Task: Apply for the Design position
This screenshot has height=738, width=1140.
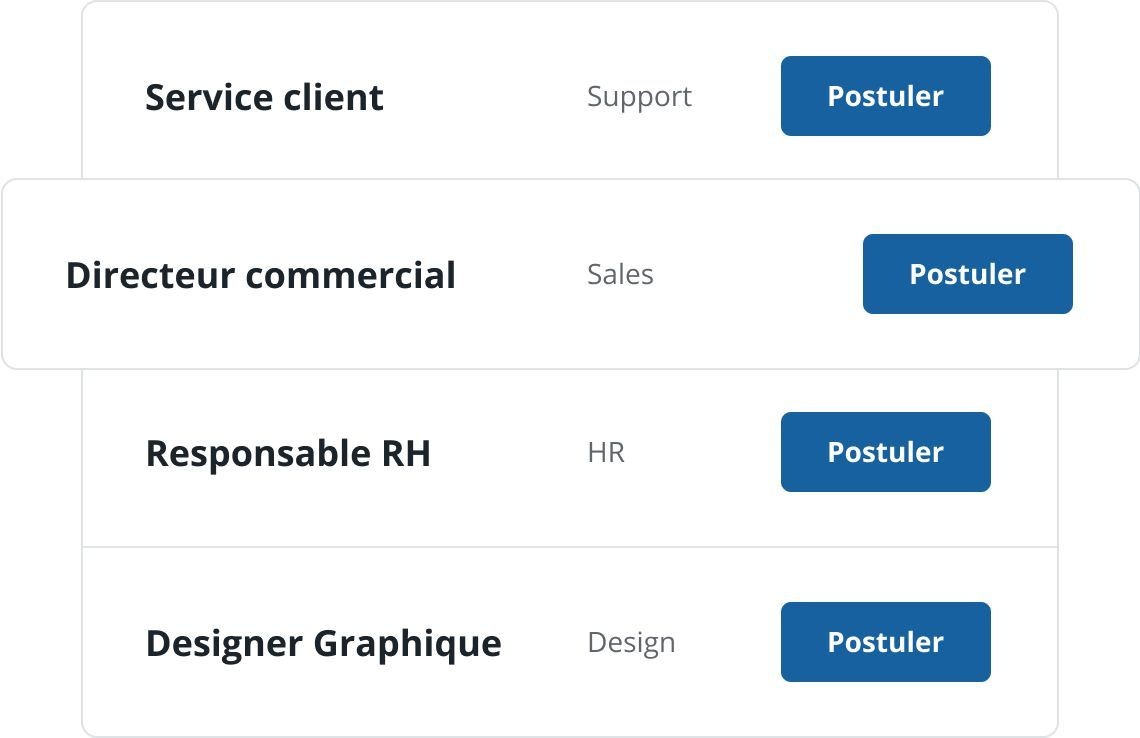Action: click(x=885, y=642)
